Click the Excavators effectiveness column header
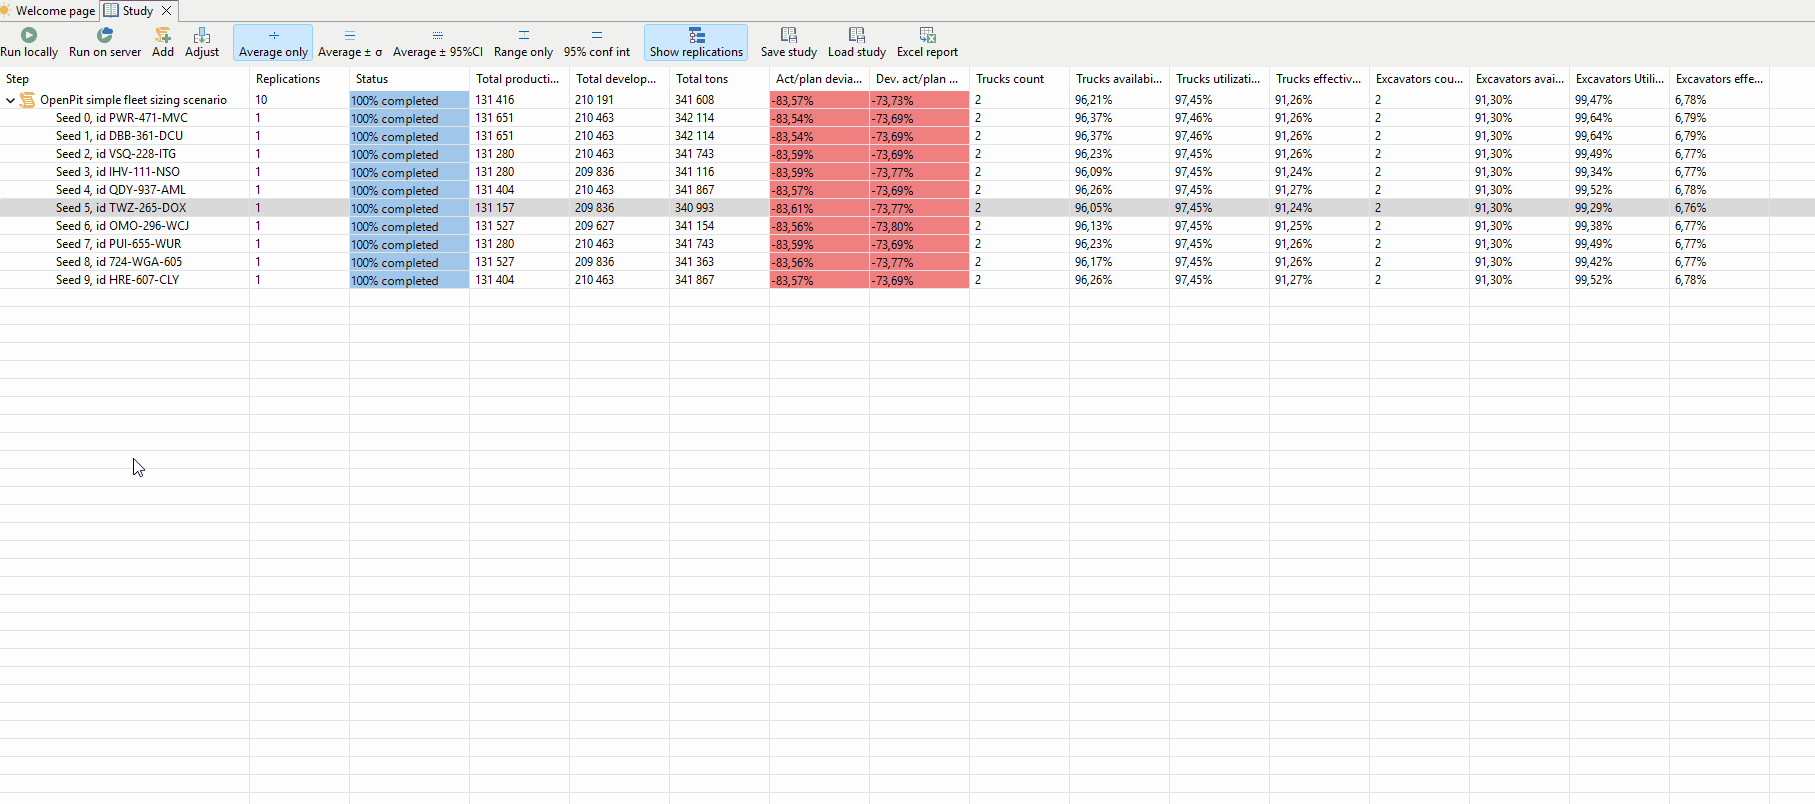Screen dimensions: 1815x804 coord(1719,79)
